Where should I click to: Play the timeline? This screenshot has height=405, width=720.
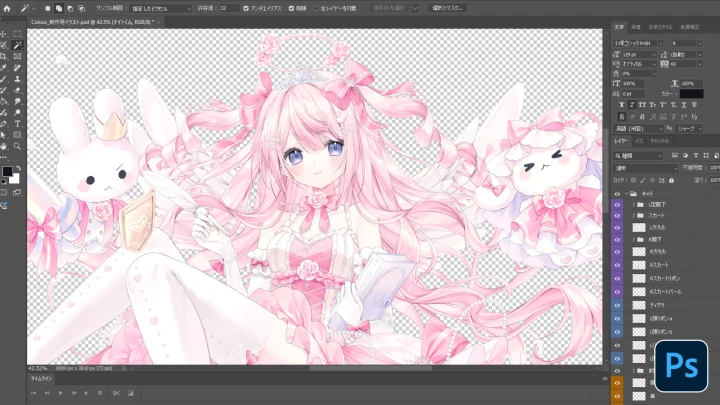point(61,393)
